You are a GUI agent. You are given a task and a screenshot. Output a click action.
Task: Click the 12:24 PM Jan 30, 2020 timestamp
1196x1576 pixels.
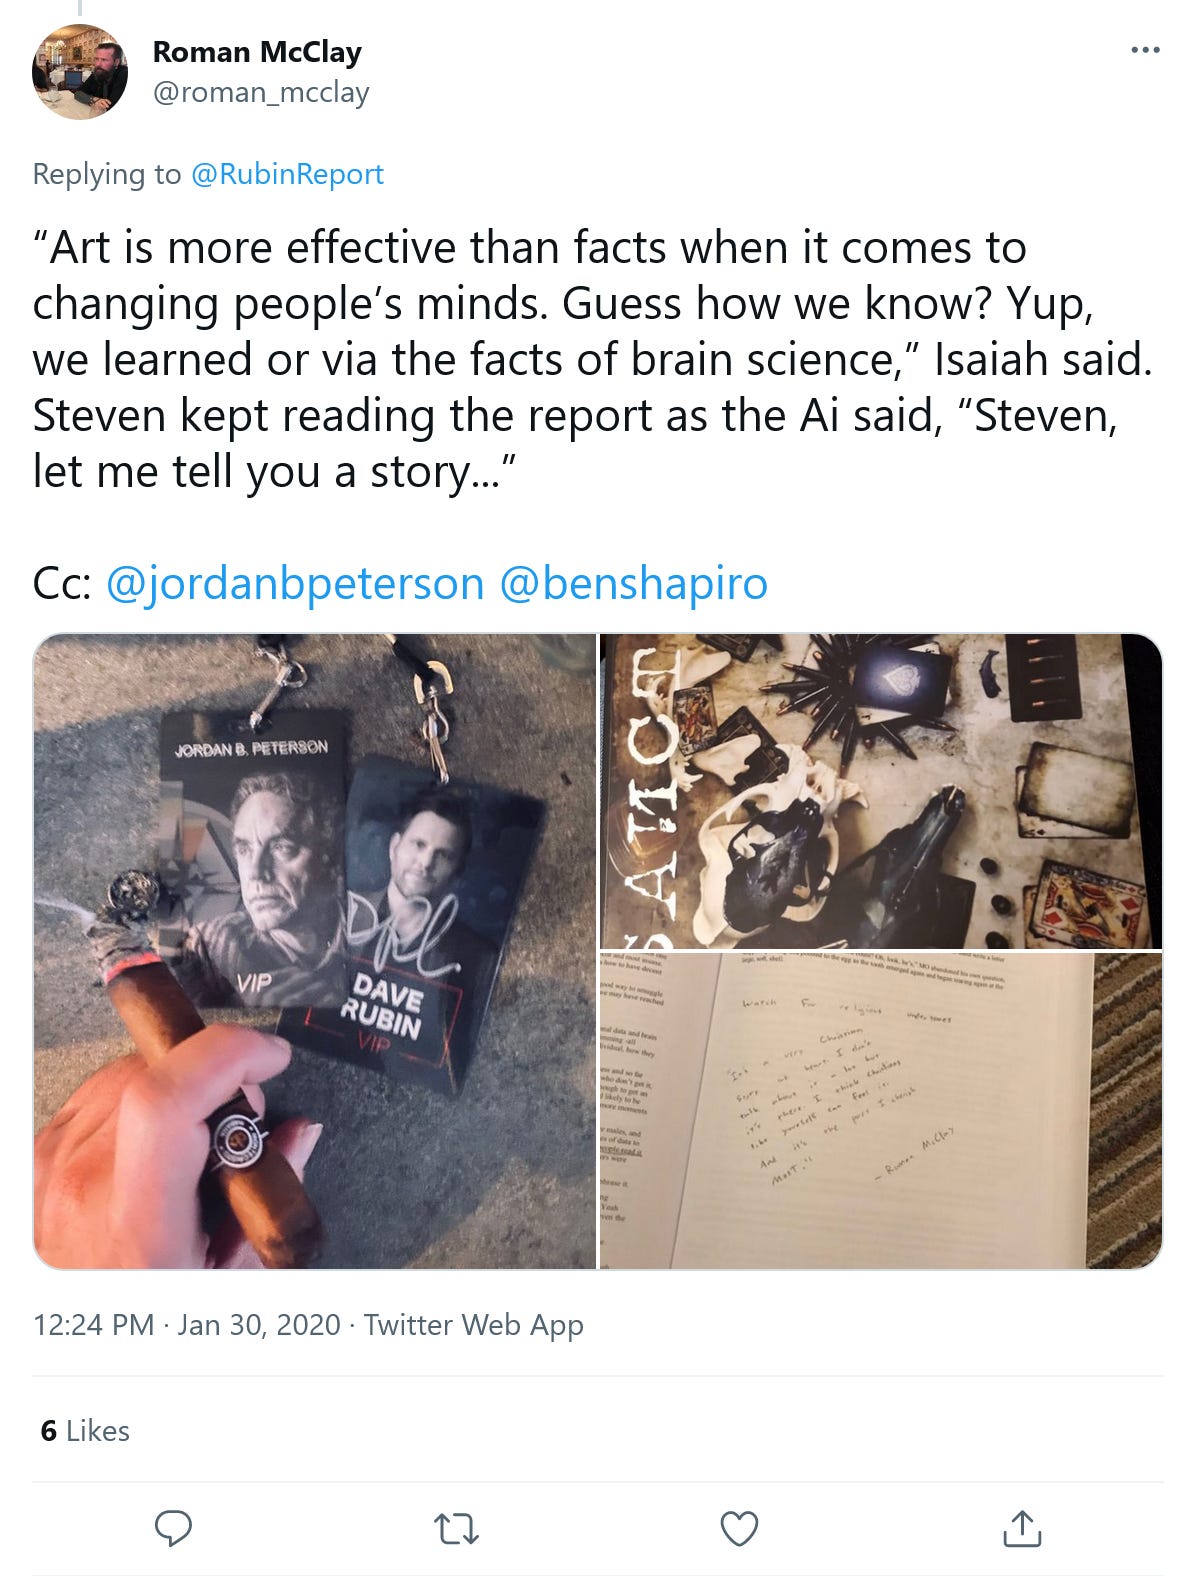pos(187,1324)
